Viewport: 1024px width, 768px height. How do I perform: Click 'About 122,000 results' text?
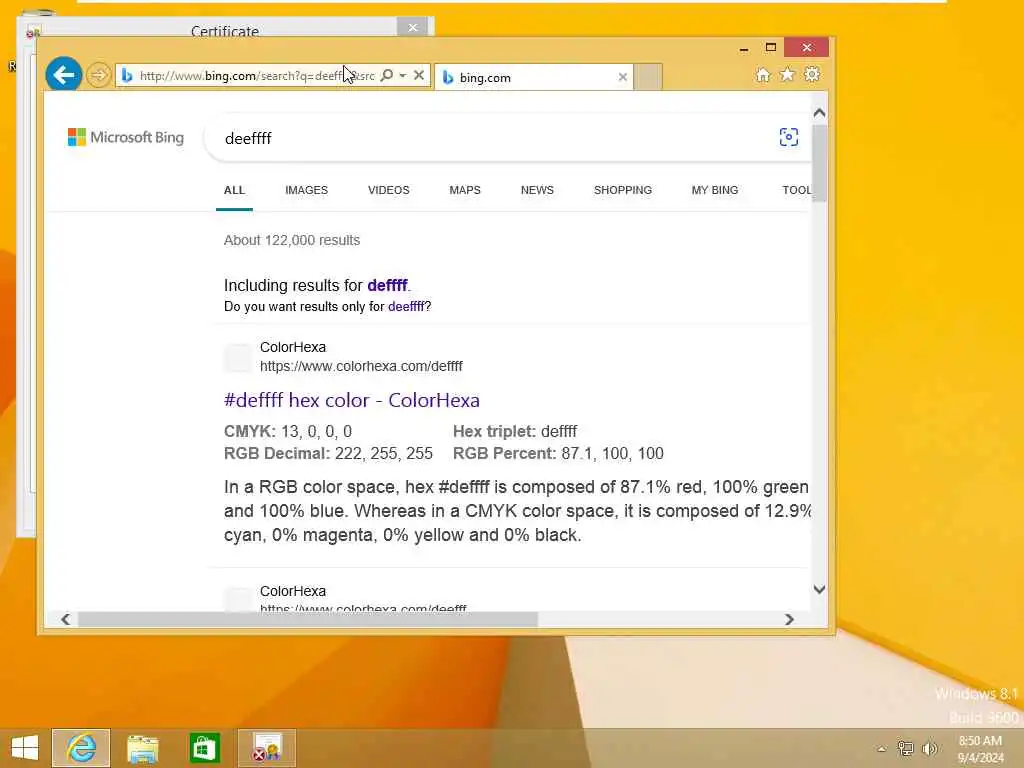[x=292, y=240]
